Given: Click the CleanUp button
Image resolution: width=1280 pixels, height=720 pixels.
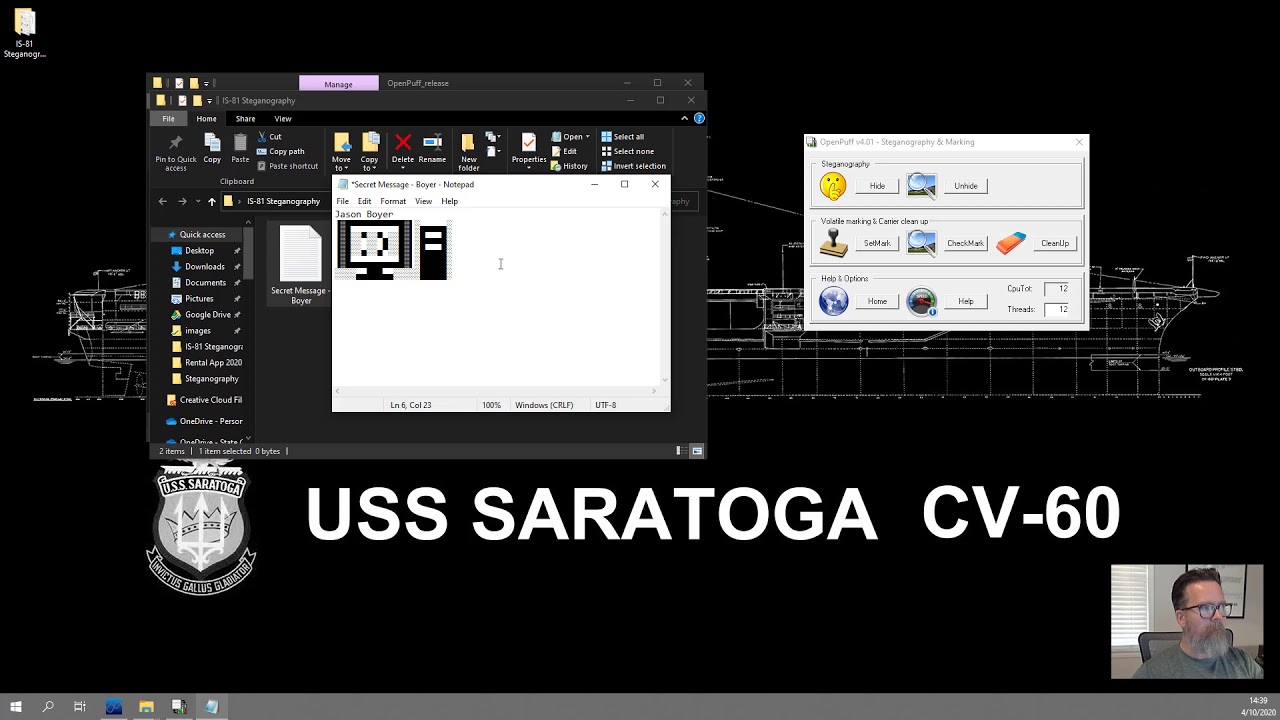Looking at the screenshot, I should coord(1055,243).
